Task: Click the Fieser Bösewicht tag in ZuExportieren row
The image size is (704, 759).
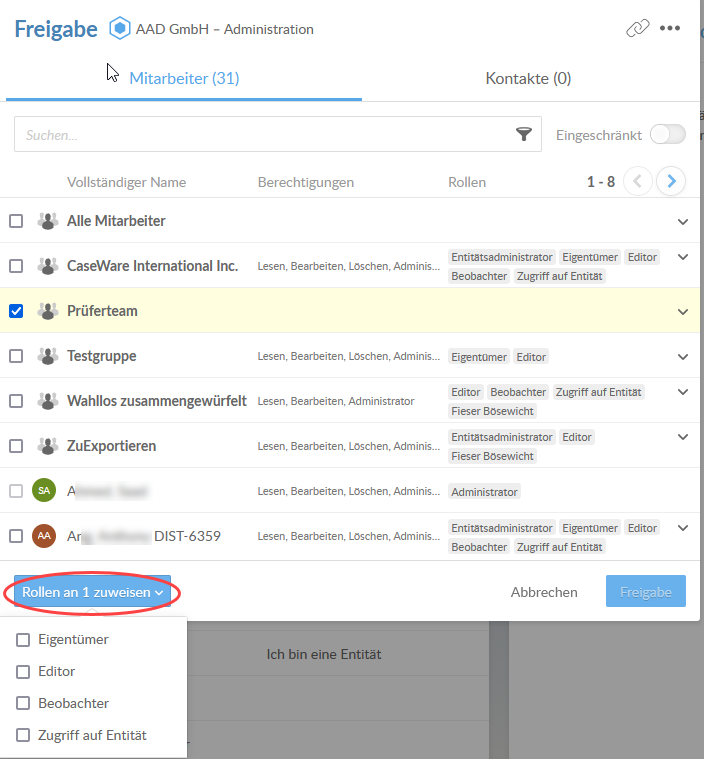Action: click(492, 456)
